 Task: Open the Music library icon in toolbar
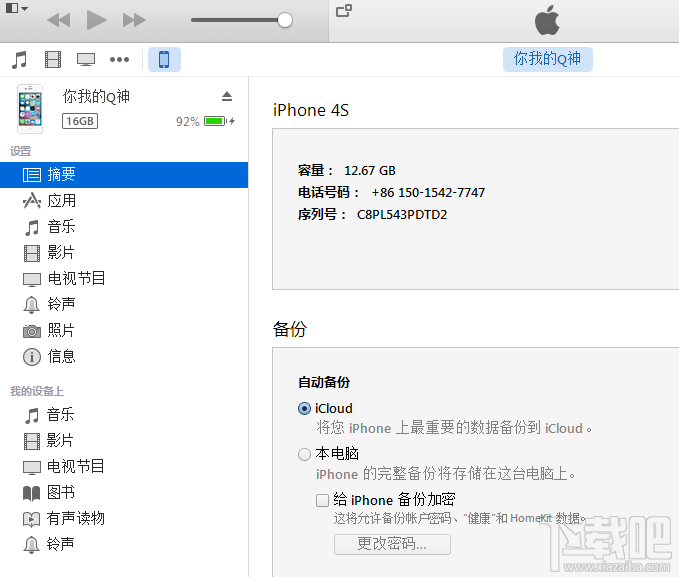pos(19,59)
